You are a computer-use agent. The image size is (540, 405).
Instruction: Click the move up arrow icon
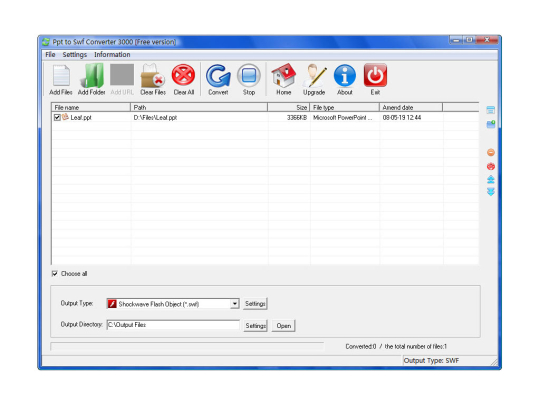click(491, 179)
